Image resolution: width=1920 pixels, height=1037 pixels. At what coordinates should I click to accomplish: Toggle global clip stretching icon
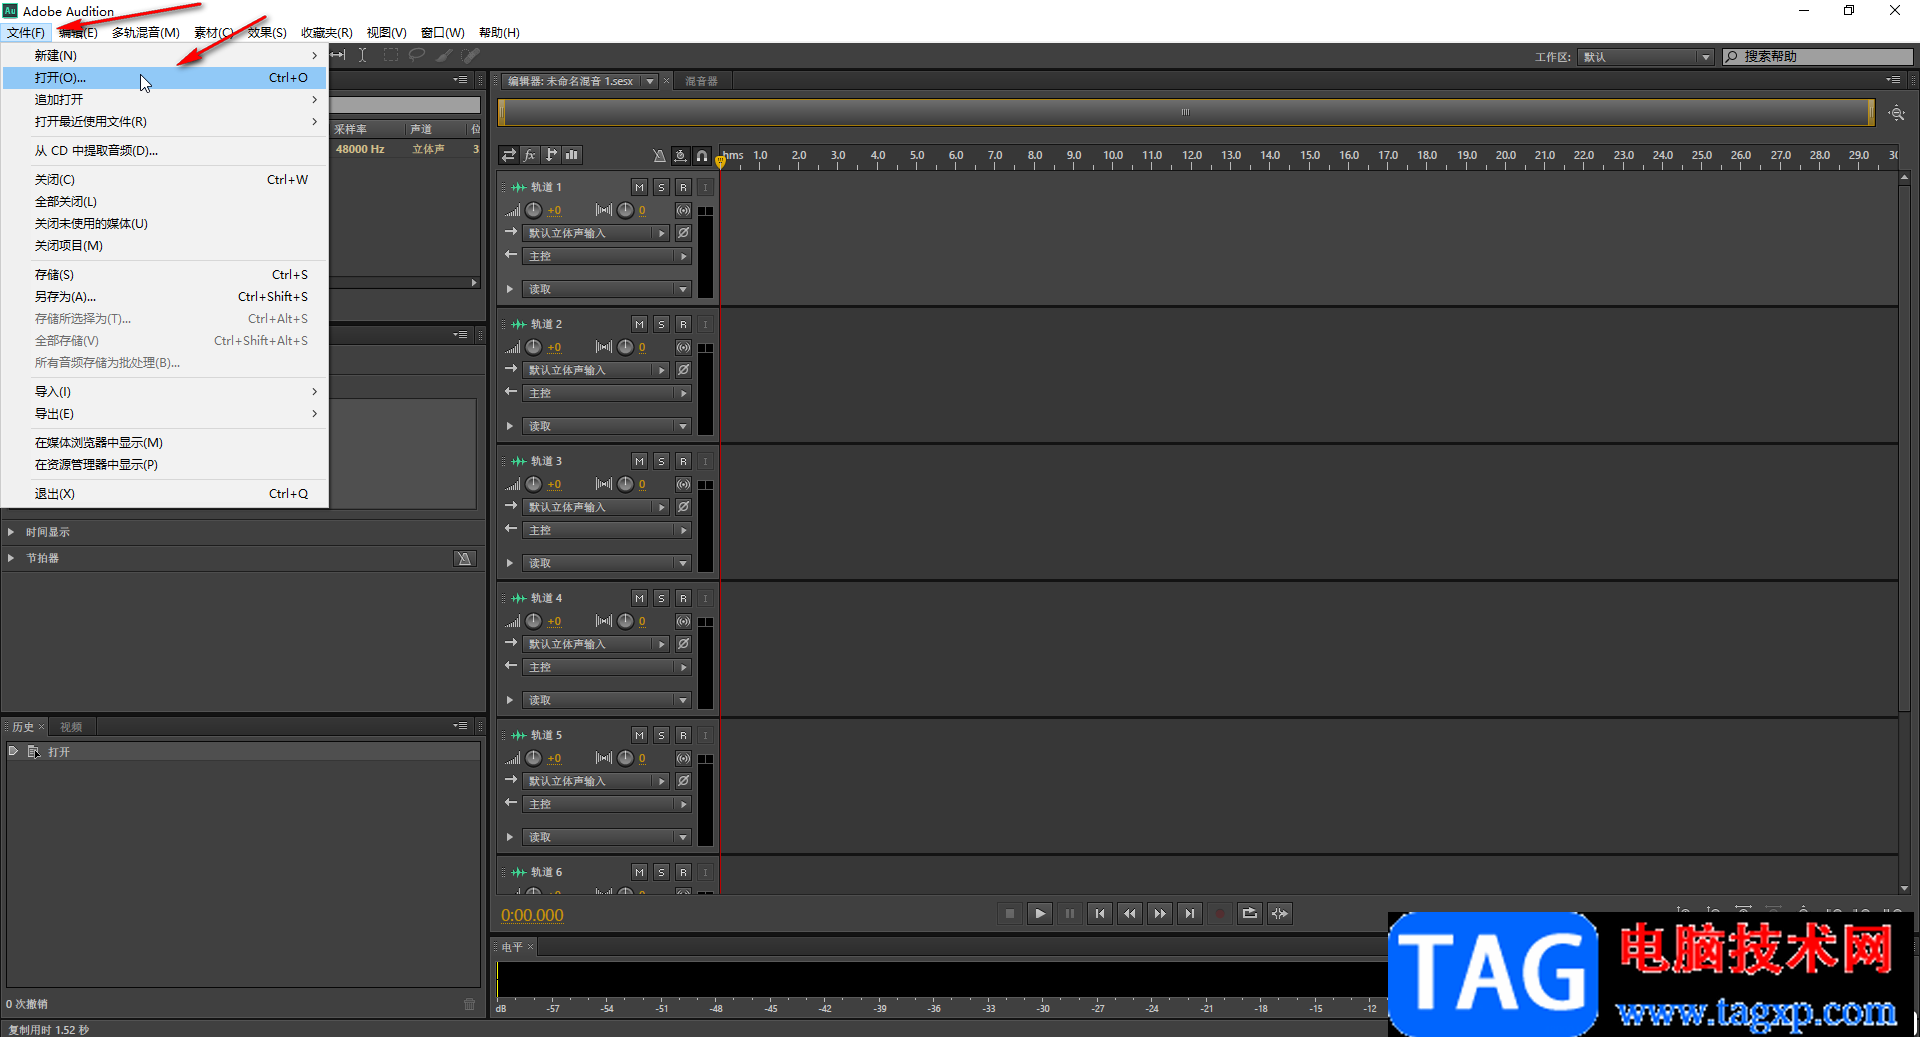pos(681,155)
